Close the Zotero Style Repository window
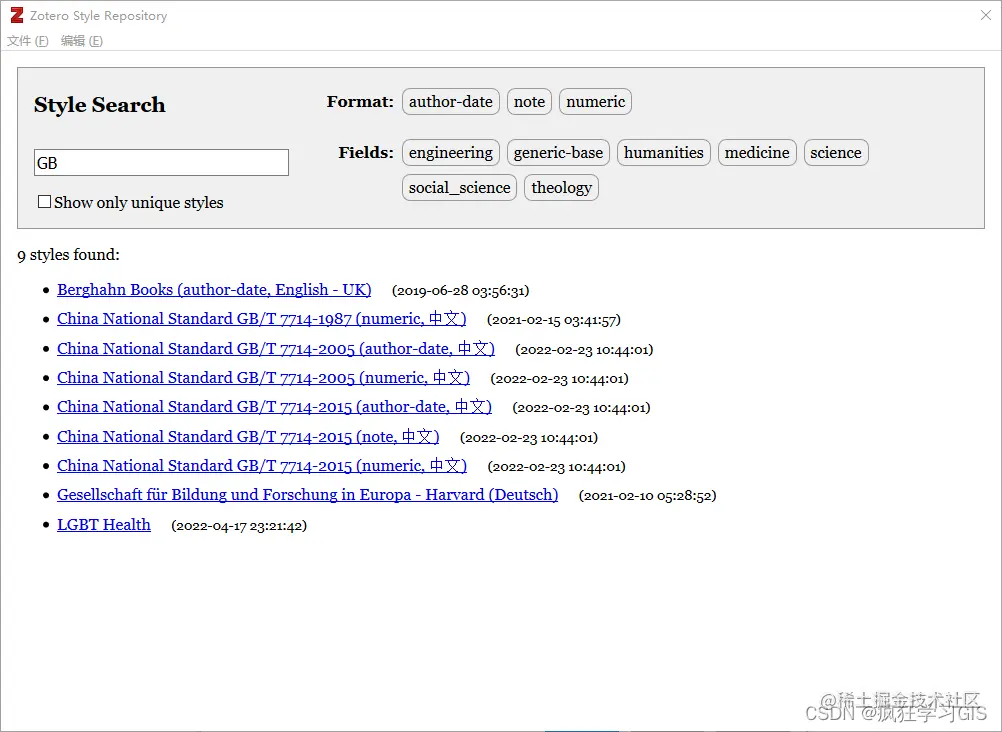Screen dimensions: 1002x732 986,15
